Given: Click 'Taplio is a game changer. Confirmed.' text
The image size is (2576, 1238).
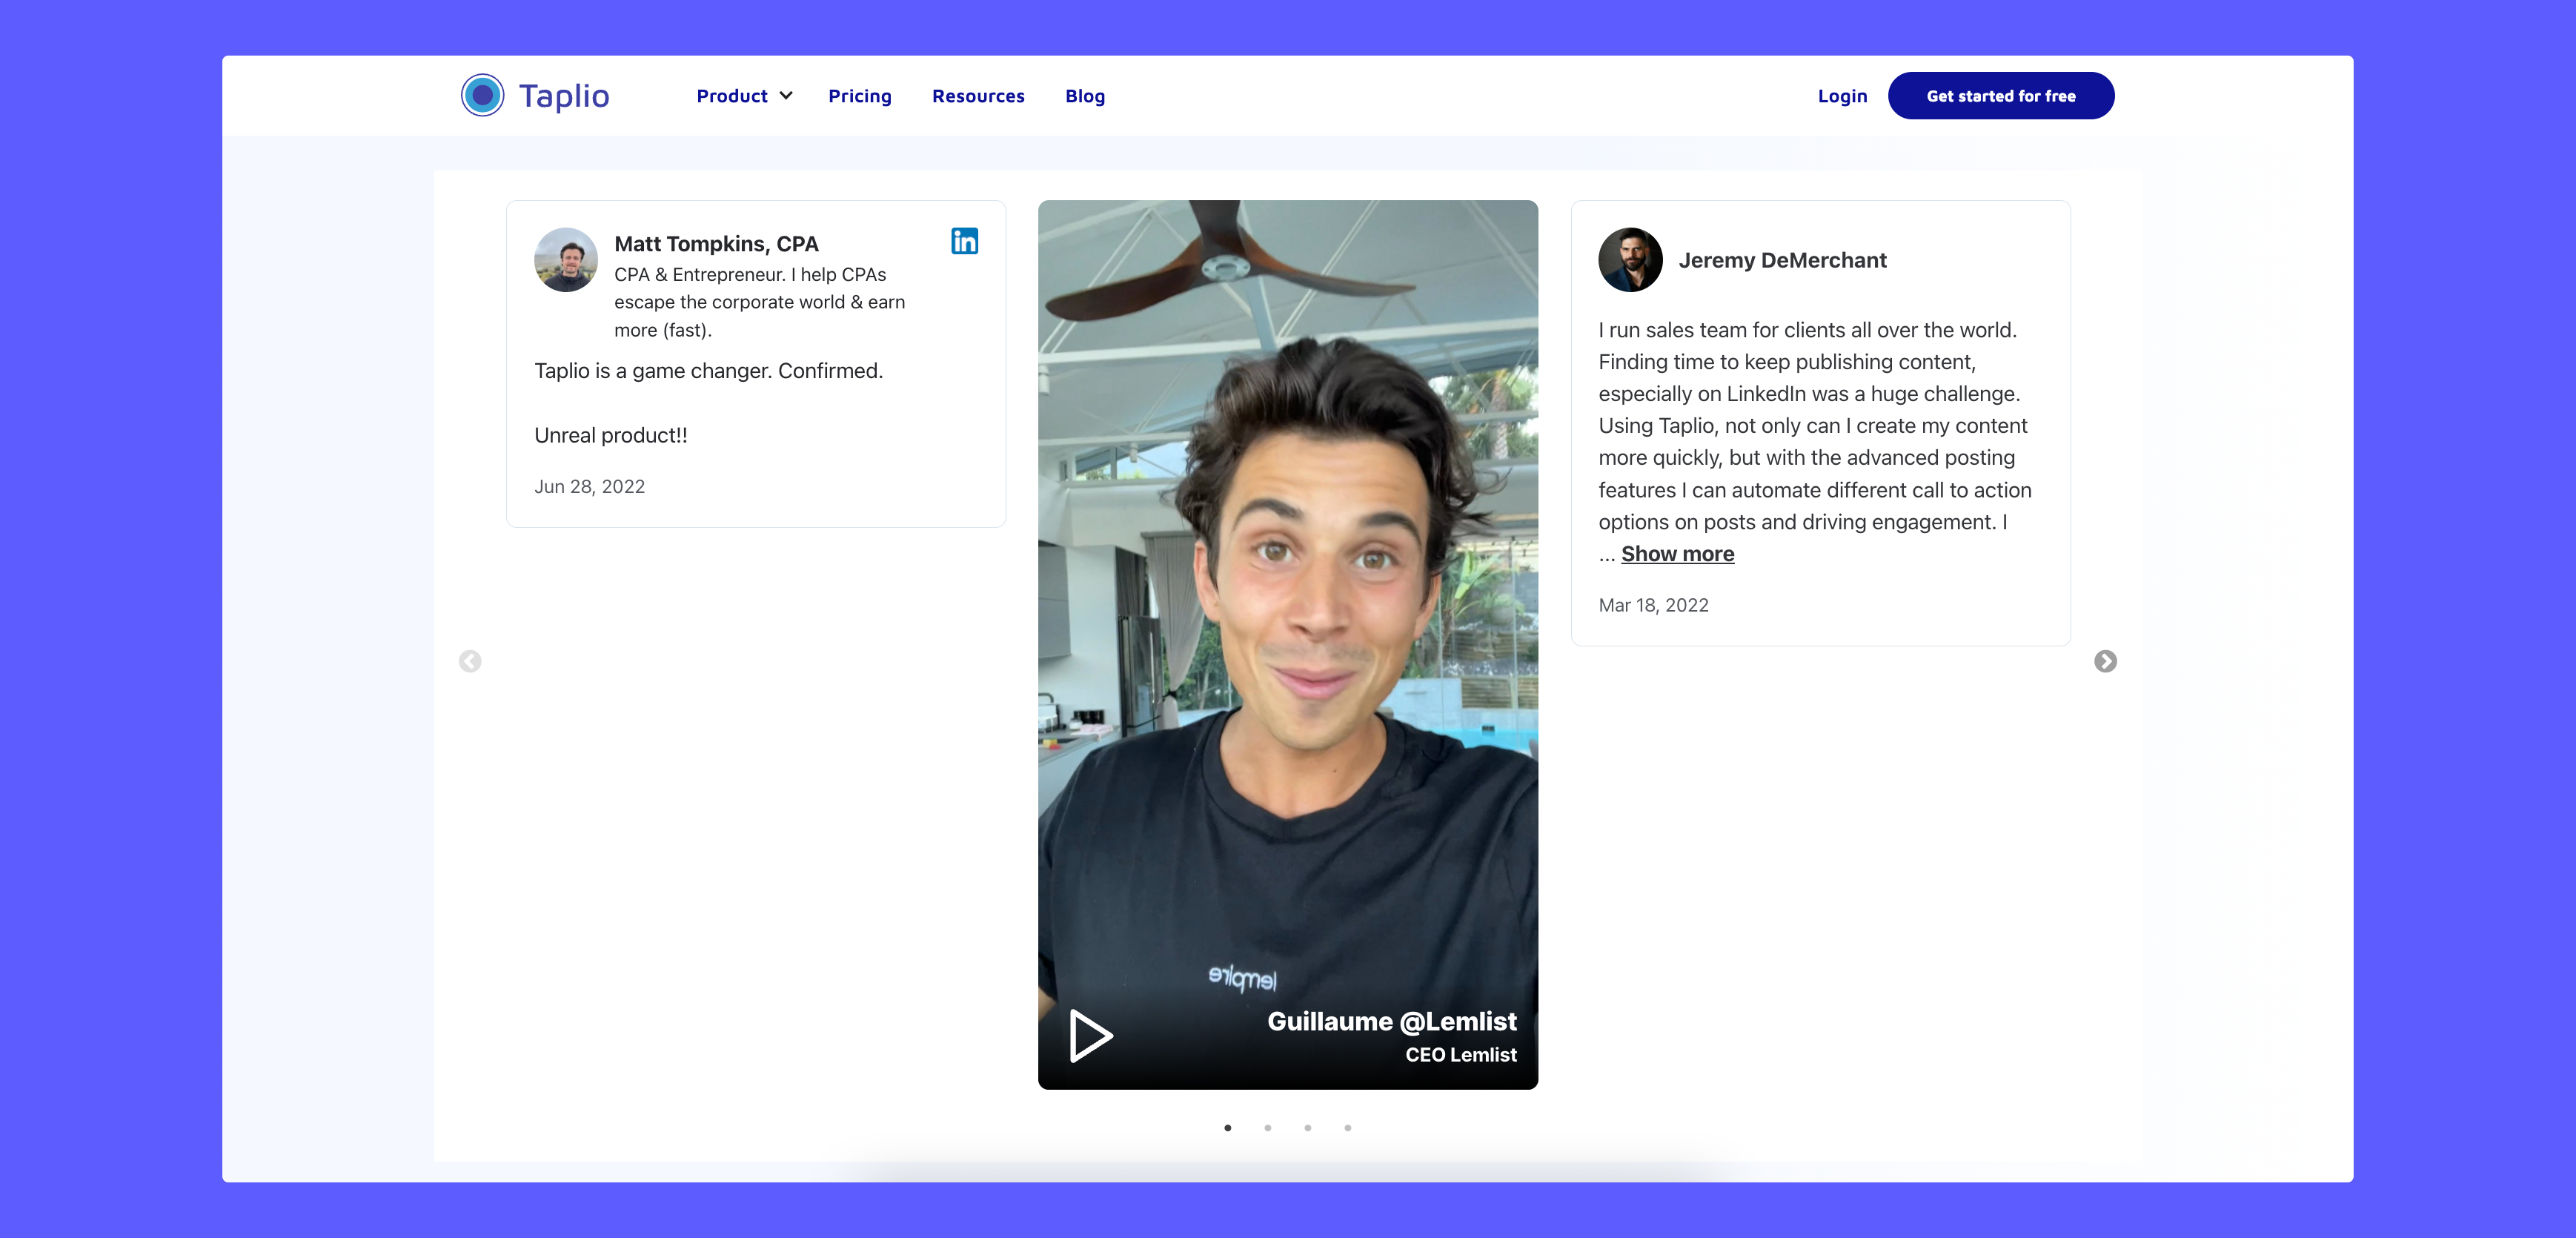Looking at the screenshot, I should coord(708,371).
